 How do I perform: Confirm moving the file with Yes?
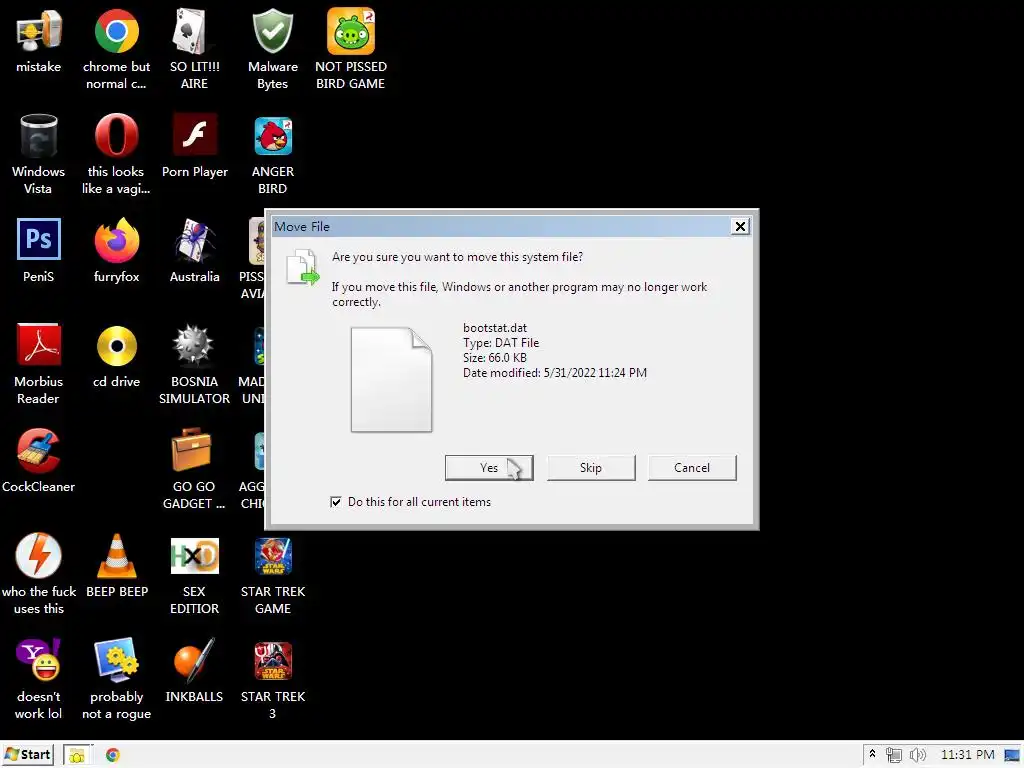489,468
